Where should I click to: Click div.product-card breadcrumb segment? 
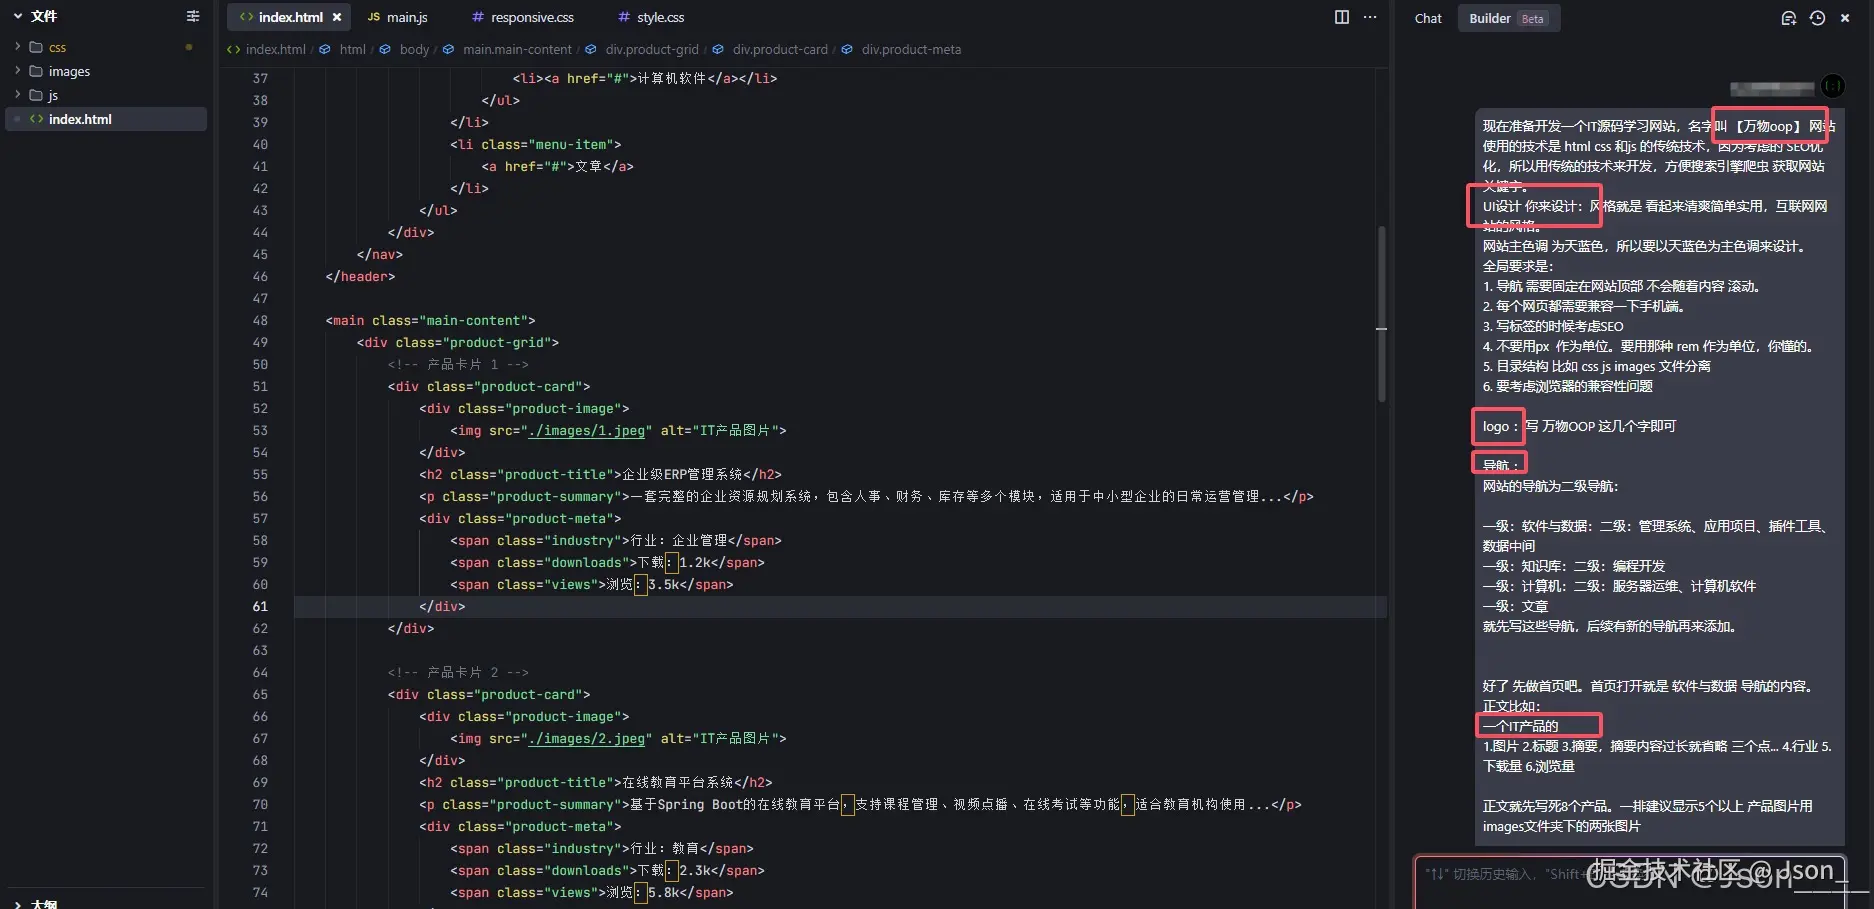[x=780, y=49]
